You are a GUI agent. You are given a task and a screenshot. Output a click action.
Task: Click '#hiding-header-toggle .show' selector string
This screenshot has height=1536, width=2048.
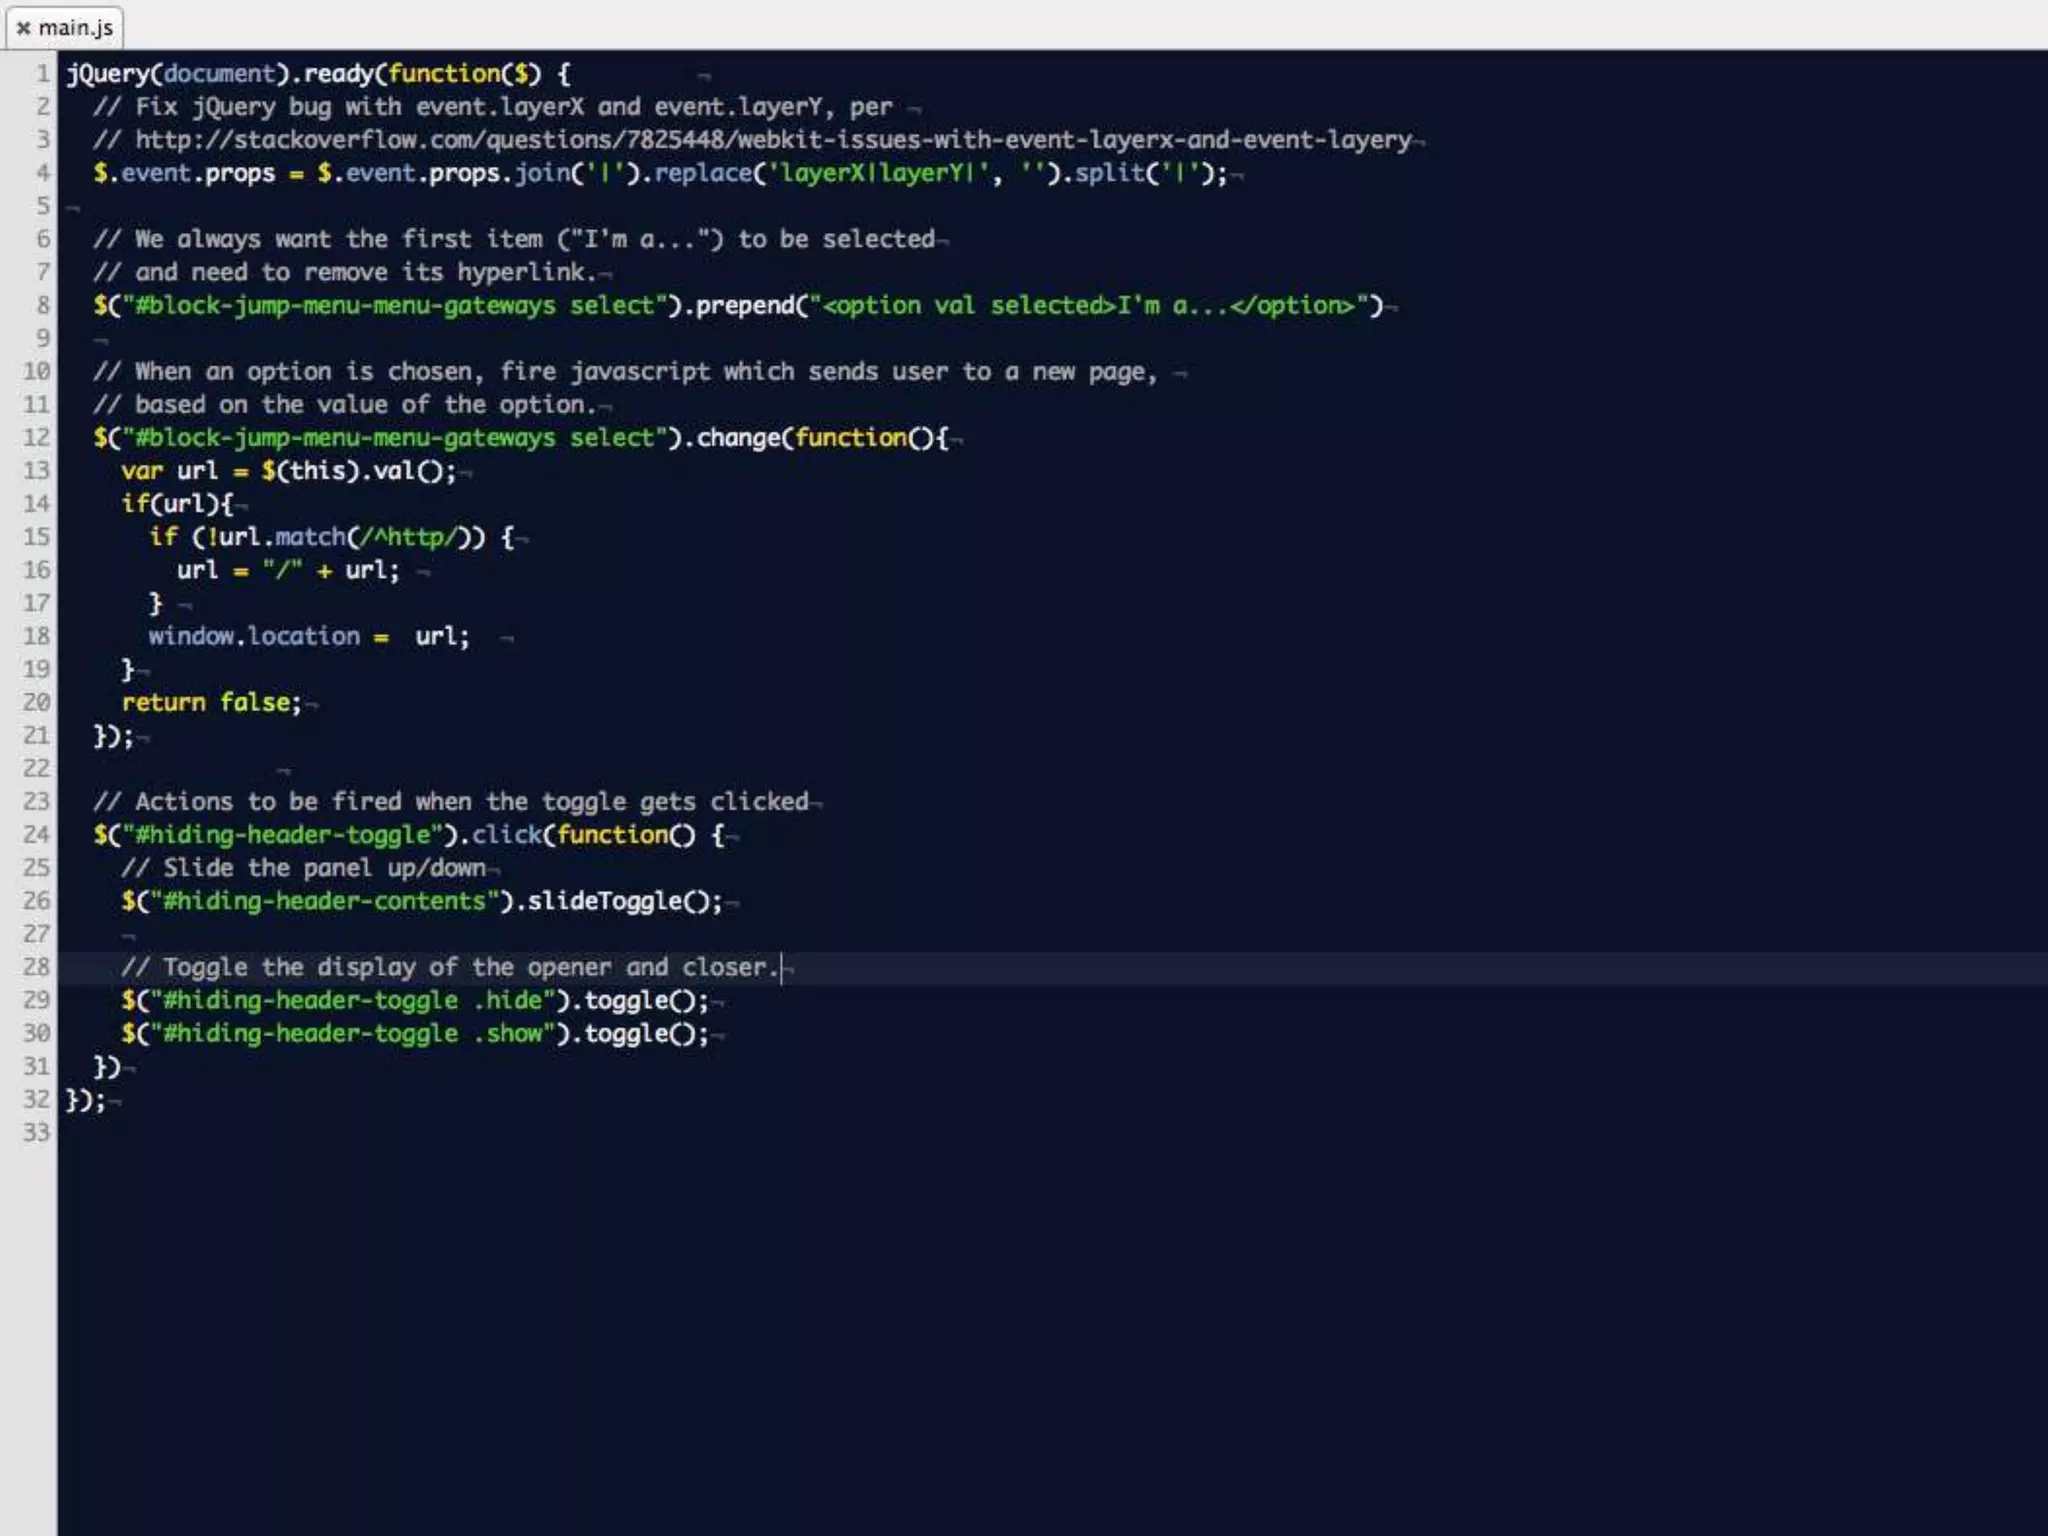click(x=353, y=1033)
